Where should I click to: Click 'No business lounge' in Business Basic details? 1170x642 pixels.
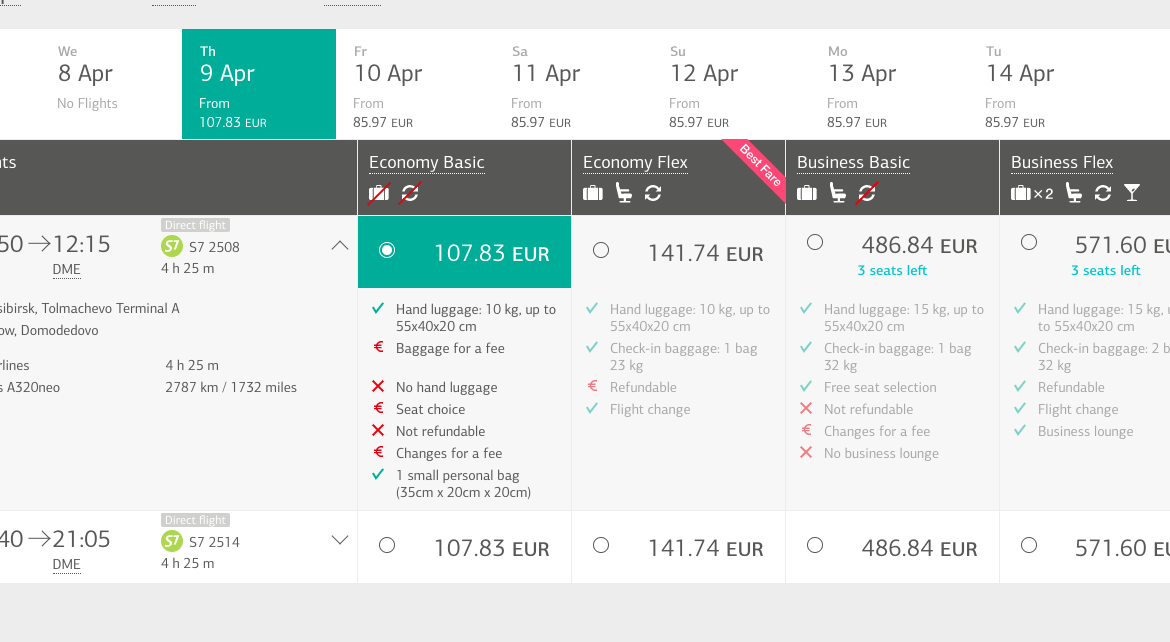[x=881, y=453]
